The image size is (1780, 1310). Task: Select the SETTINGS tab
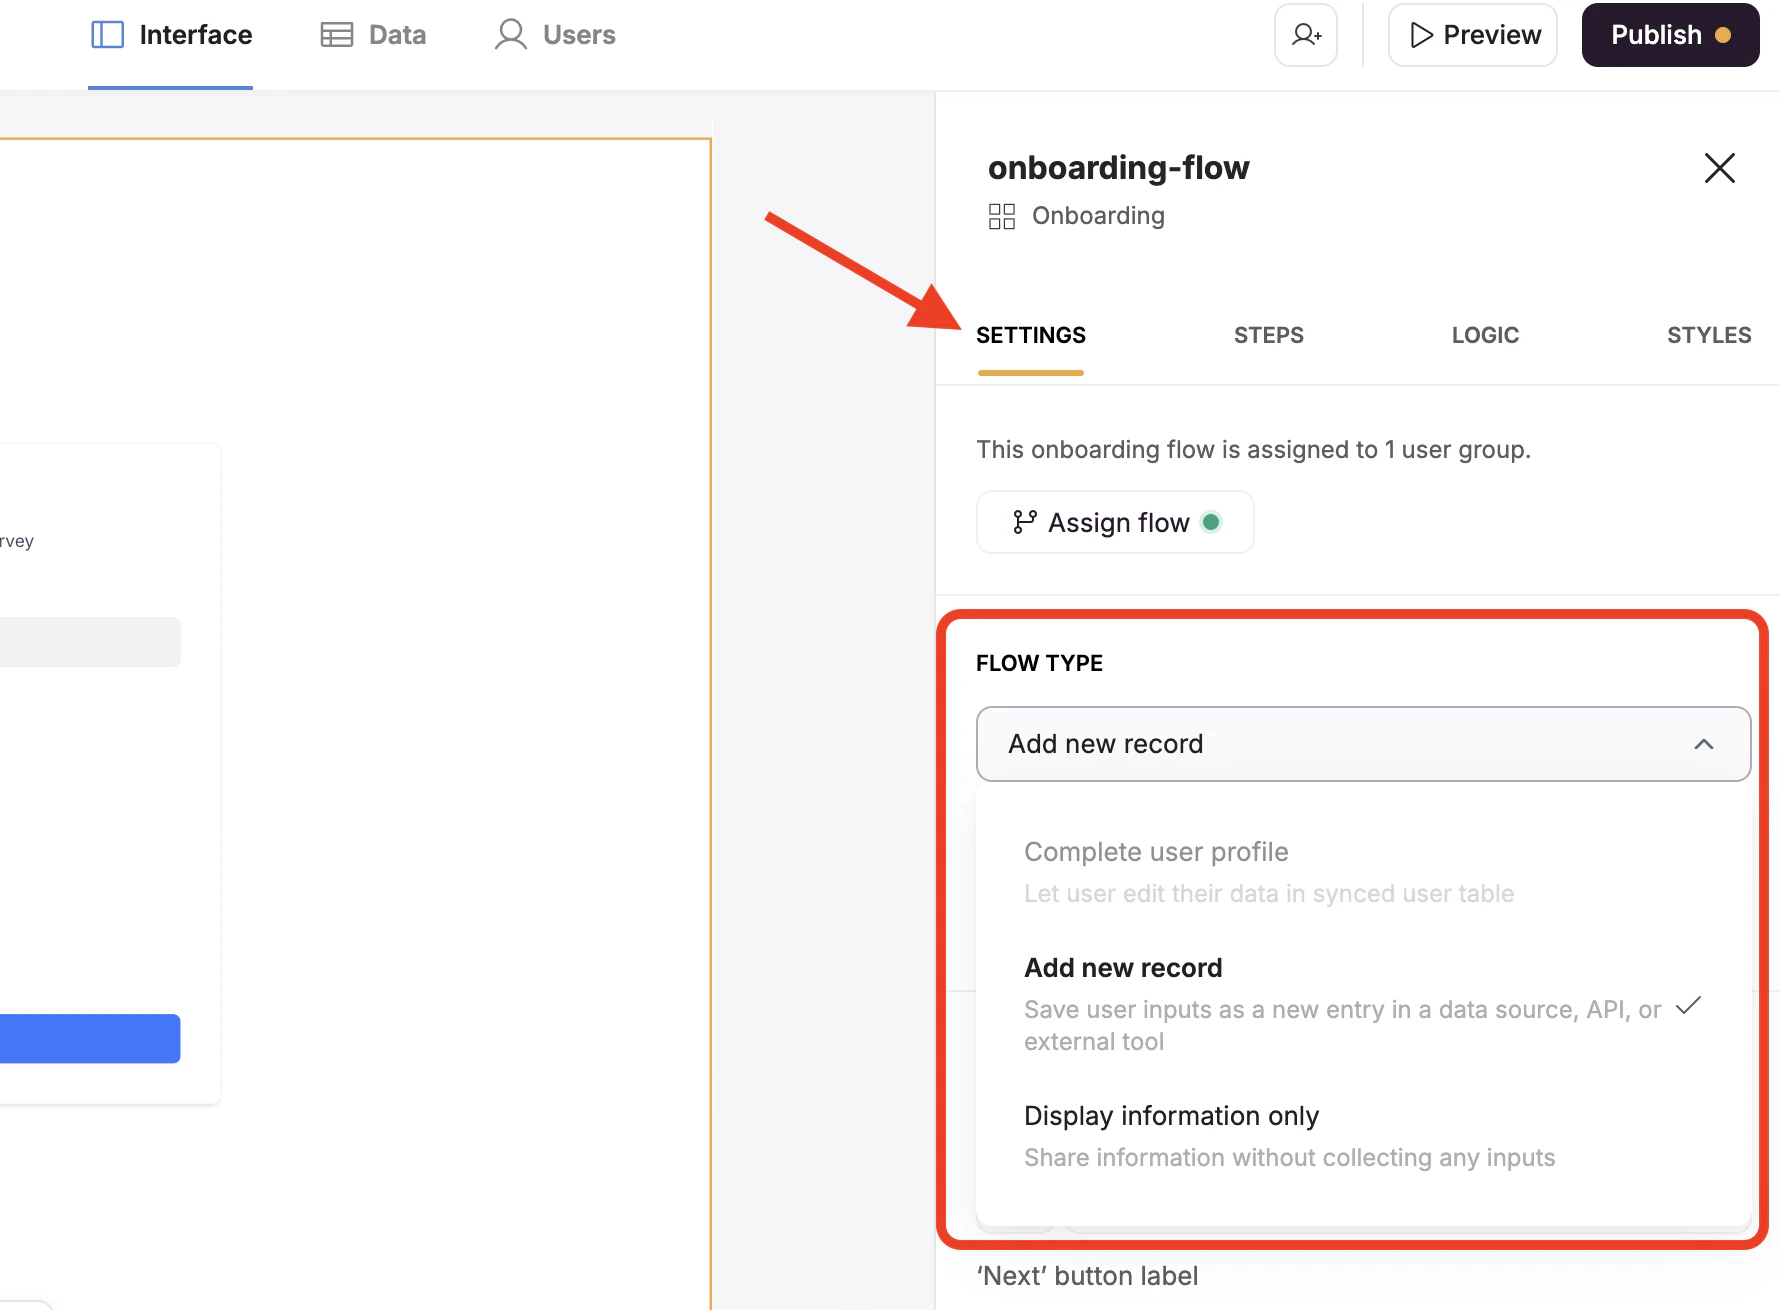pos(1031,335)
